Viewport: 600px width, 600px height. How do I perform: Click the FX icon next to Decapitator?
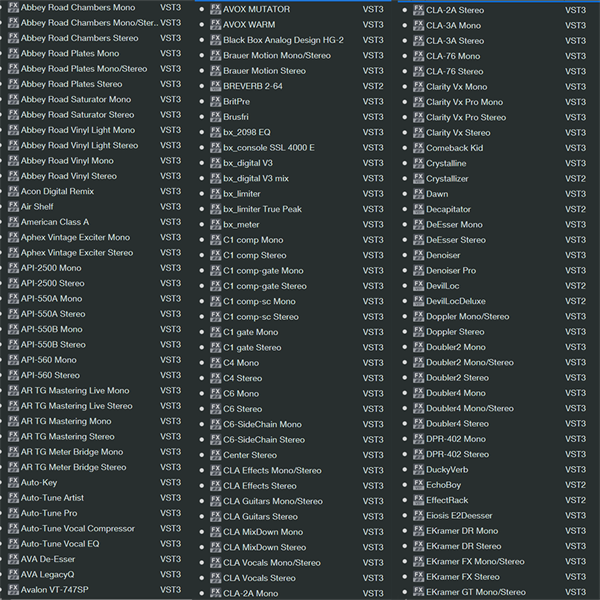point(419,209)
